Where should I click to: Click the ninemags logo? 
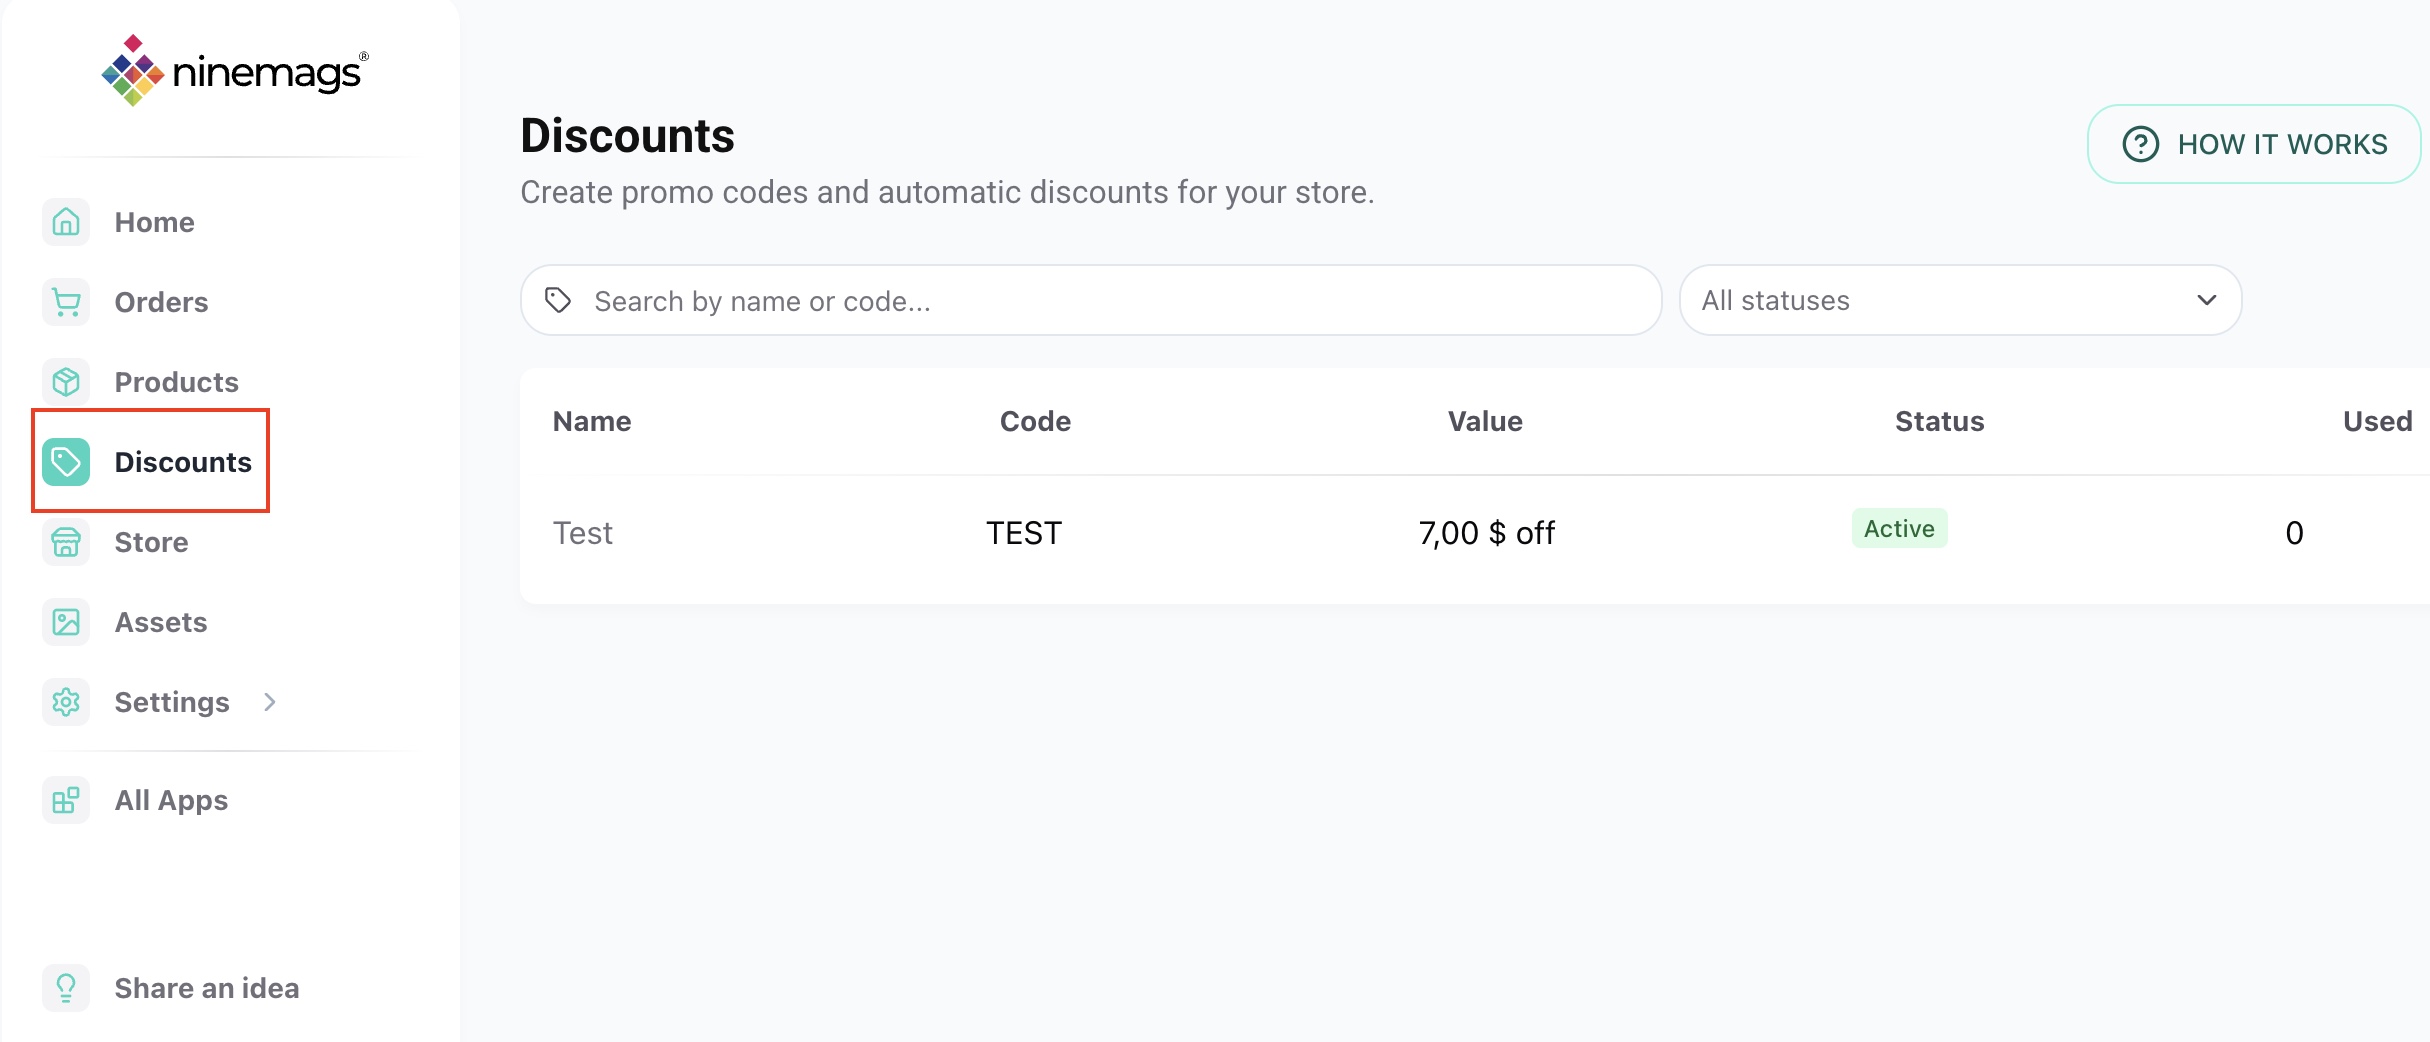(235, 71)
